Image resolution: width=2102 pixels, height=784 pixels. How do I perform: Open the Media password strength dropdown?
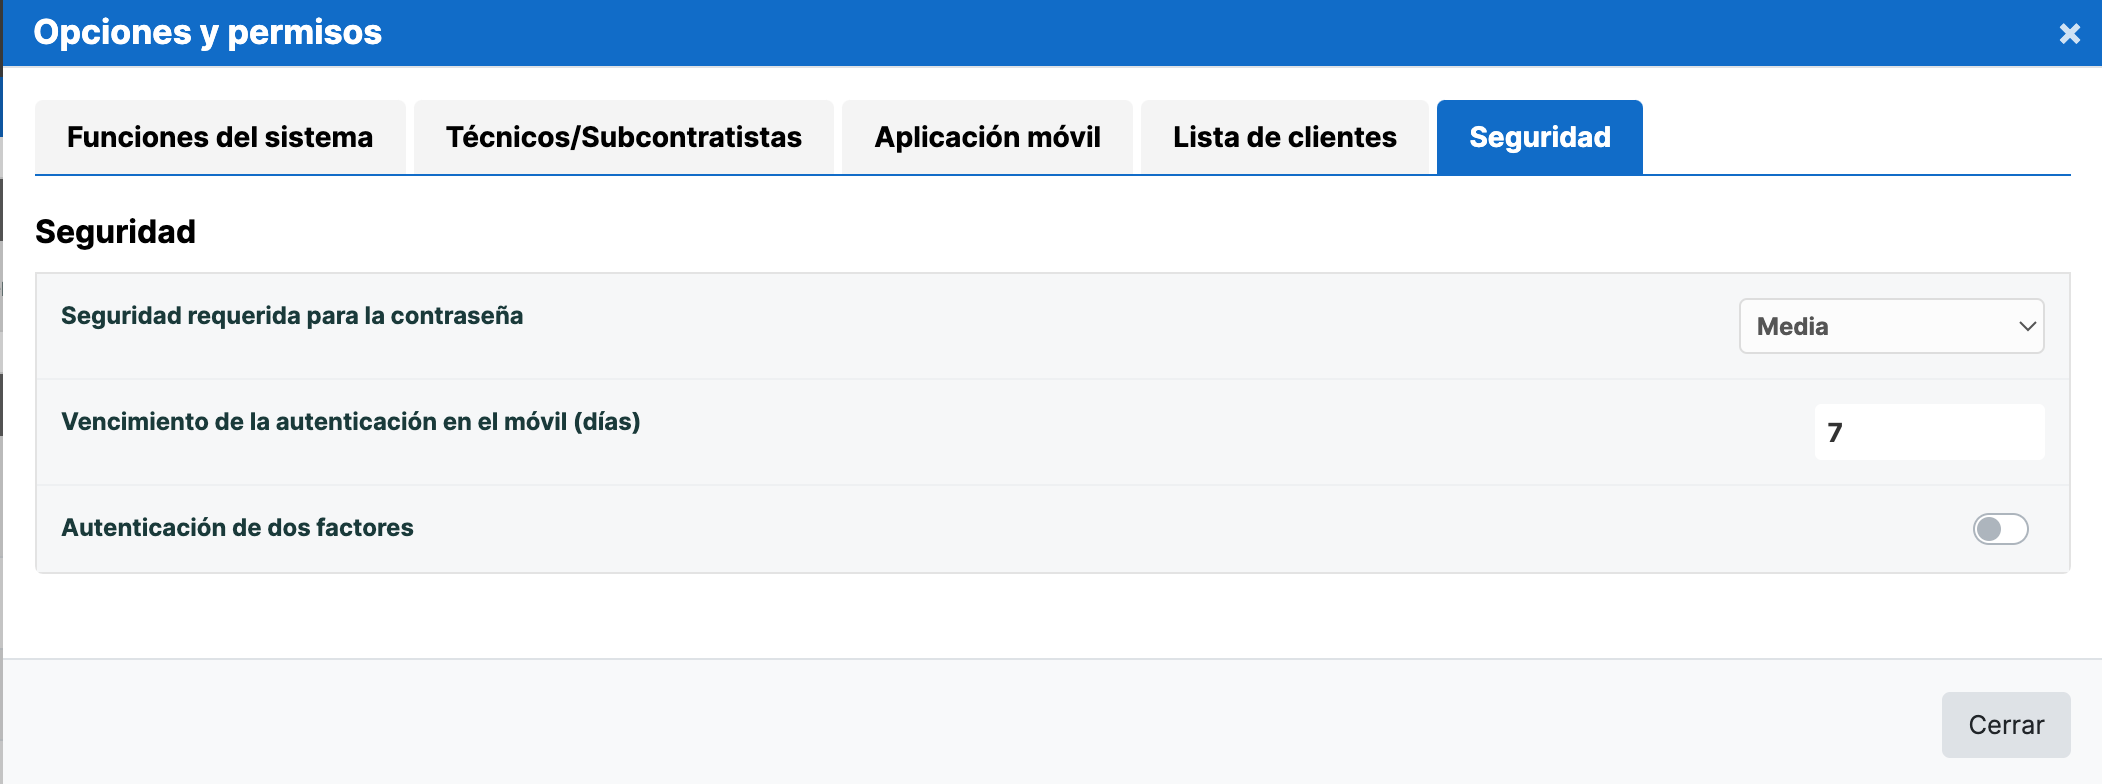(x=1892, y=326)
